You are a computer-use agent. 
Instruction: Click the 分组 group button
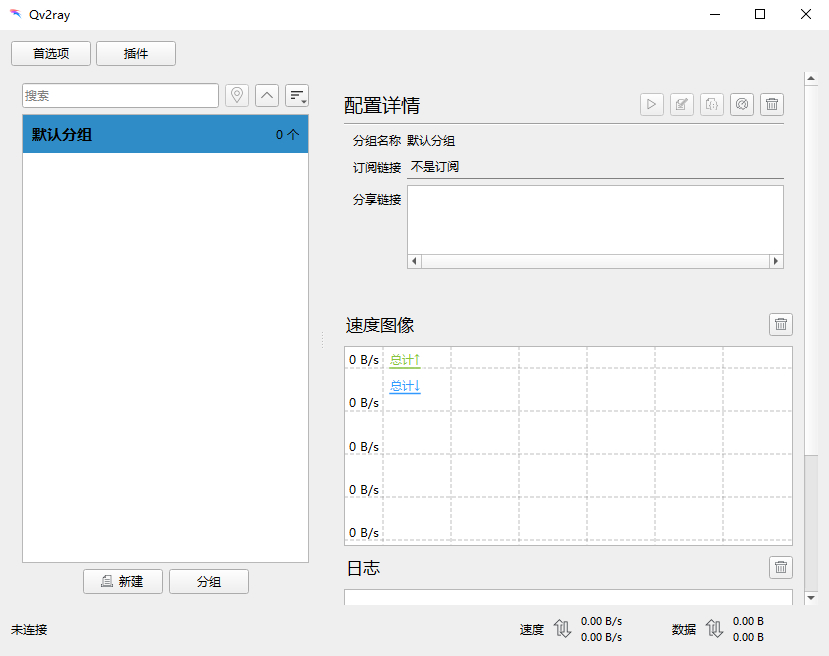pos(209,581)
